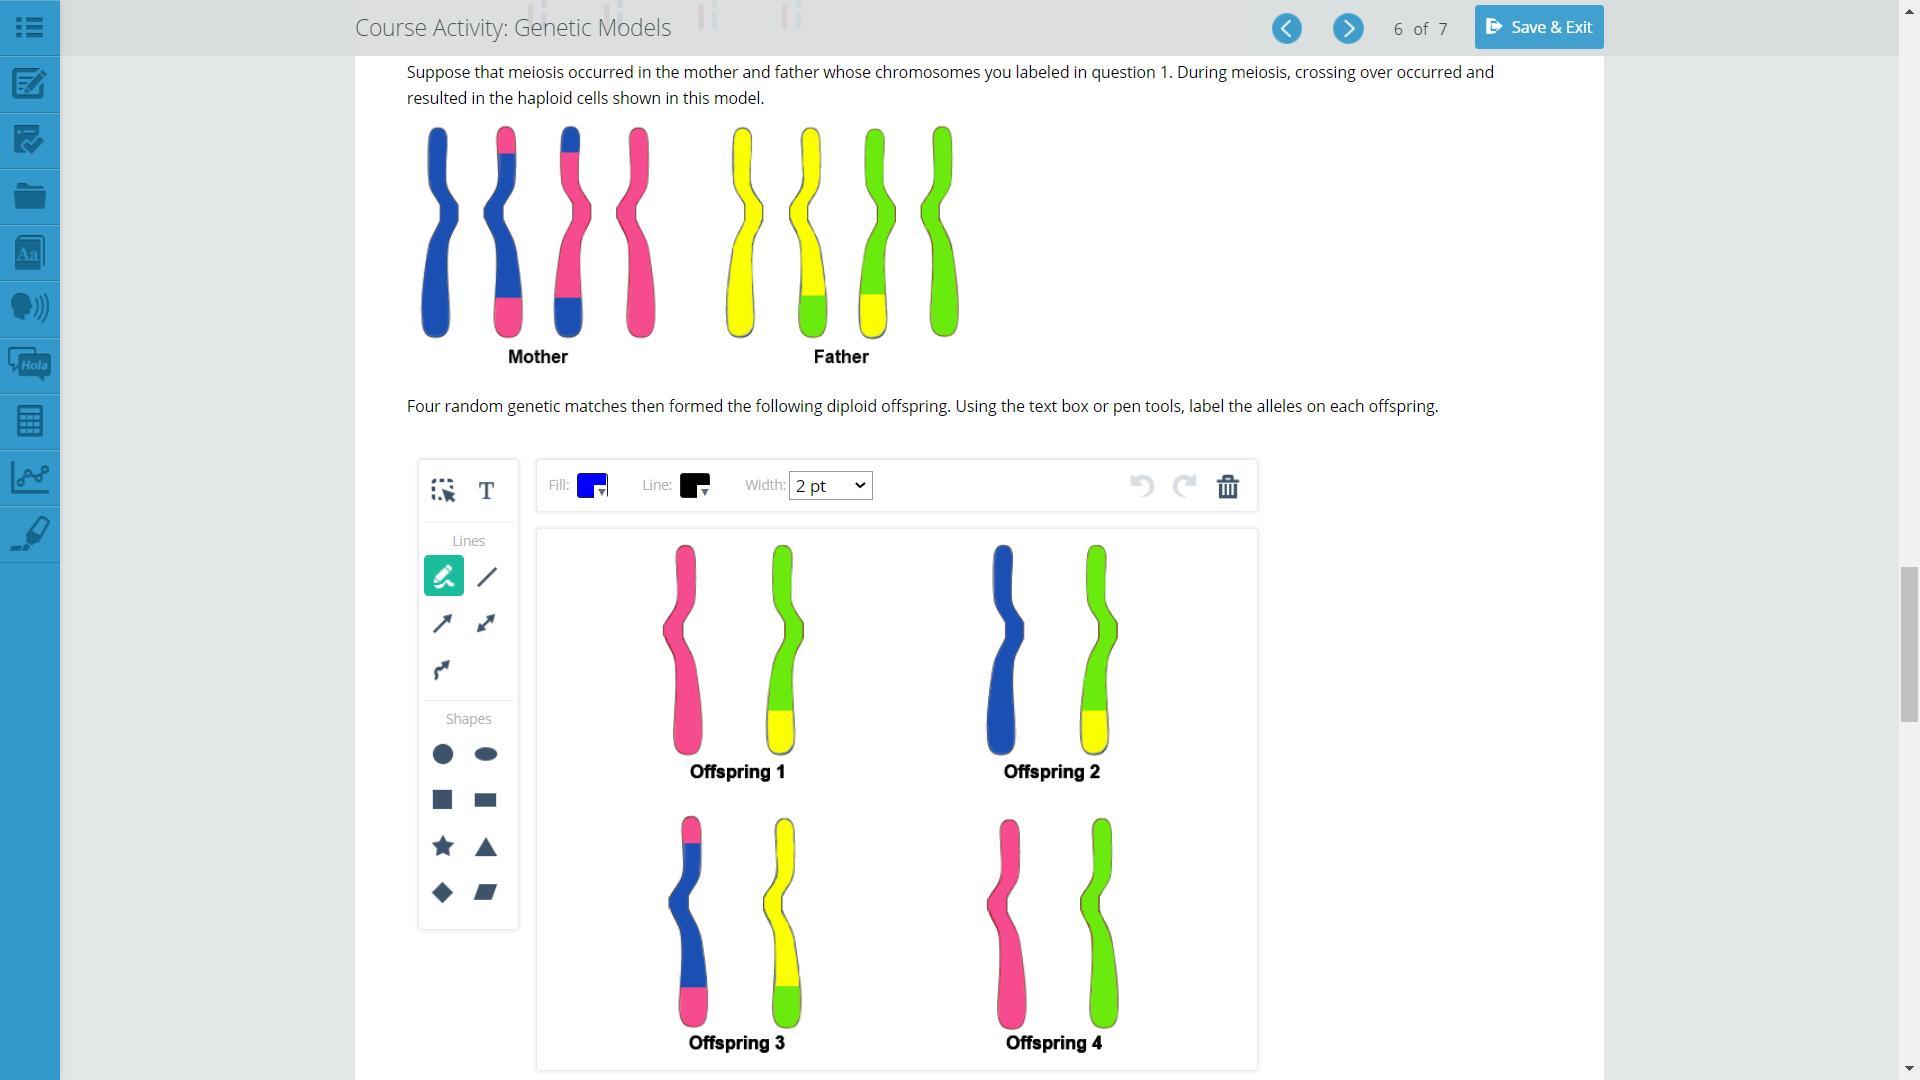Open the table of contents list menu
Viewport: 1920px width, 1080px height.
pos(29,27)
